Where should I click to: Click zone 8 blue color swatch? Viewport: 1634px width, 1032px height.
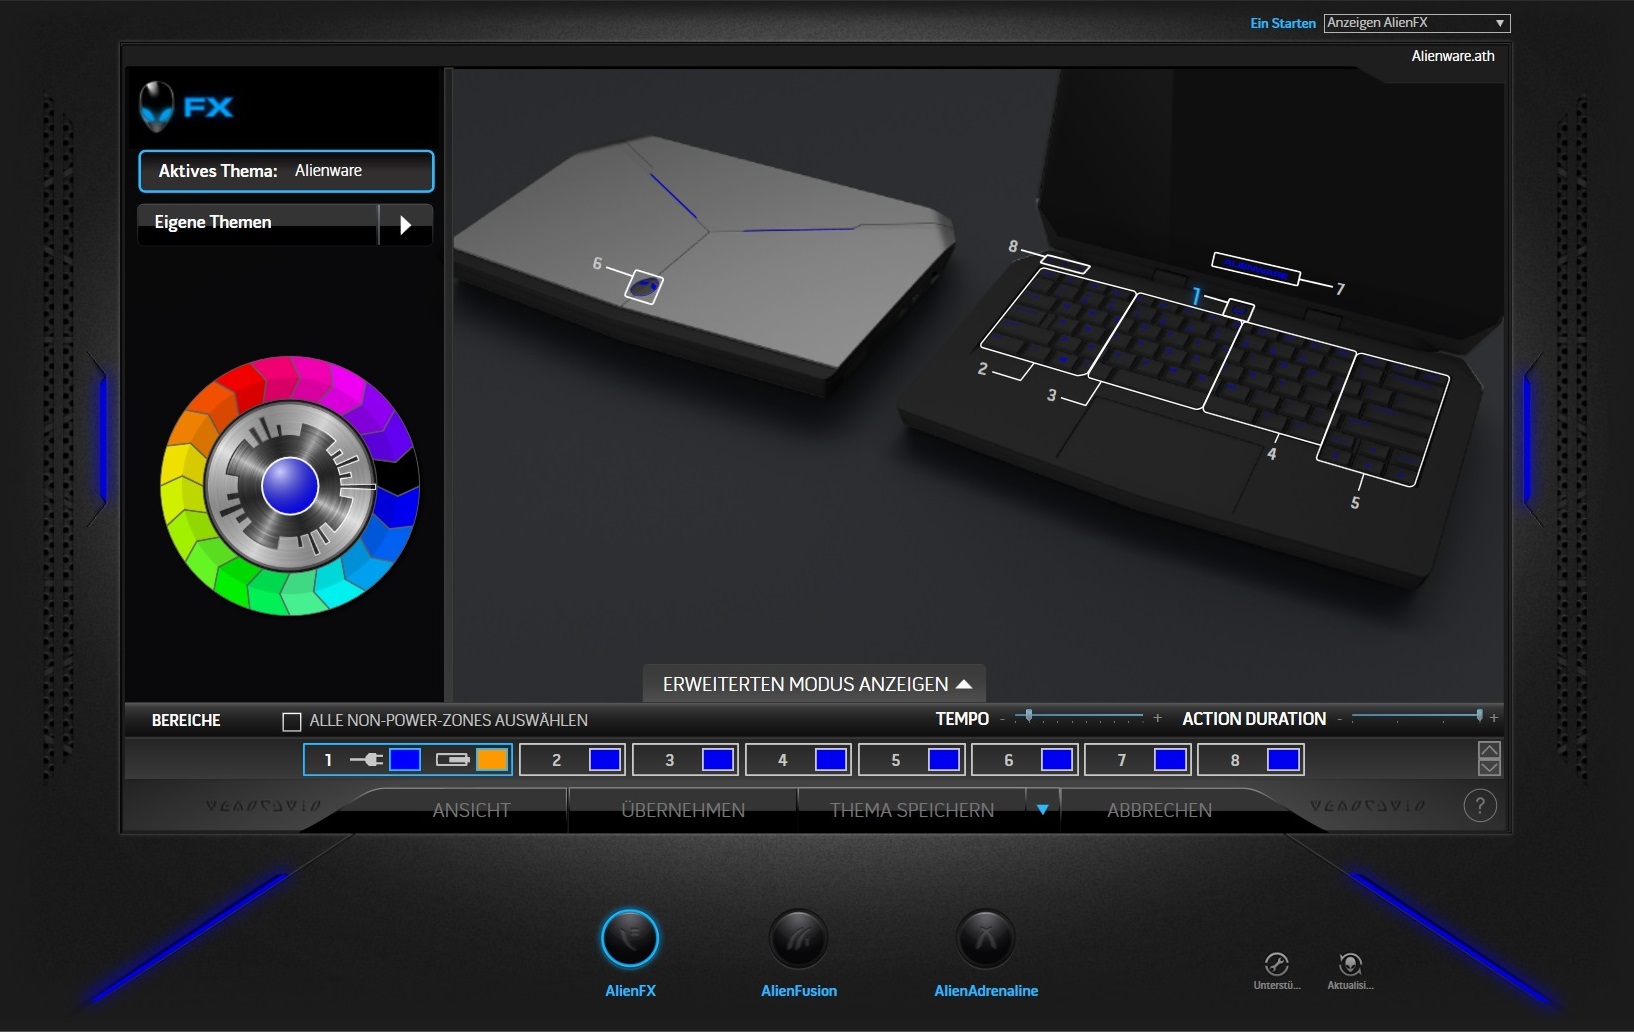pyautogui.click(x=1283, y=760)
